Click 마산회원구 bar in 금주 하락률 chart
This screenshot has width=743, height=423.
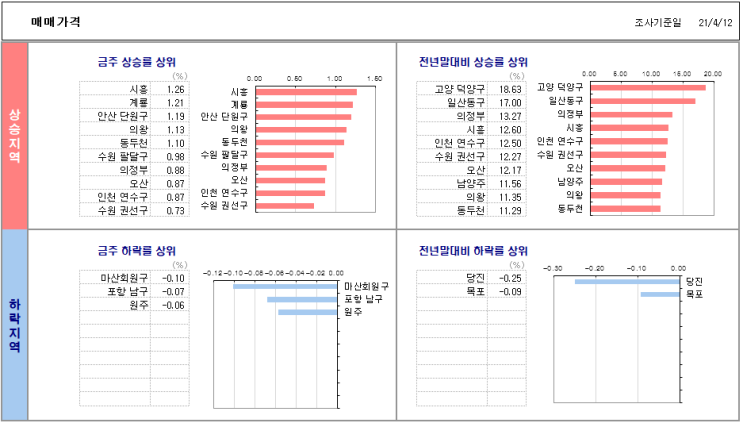(x=285, y=287)
